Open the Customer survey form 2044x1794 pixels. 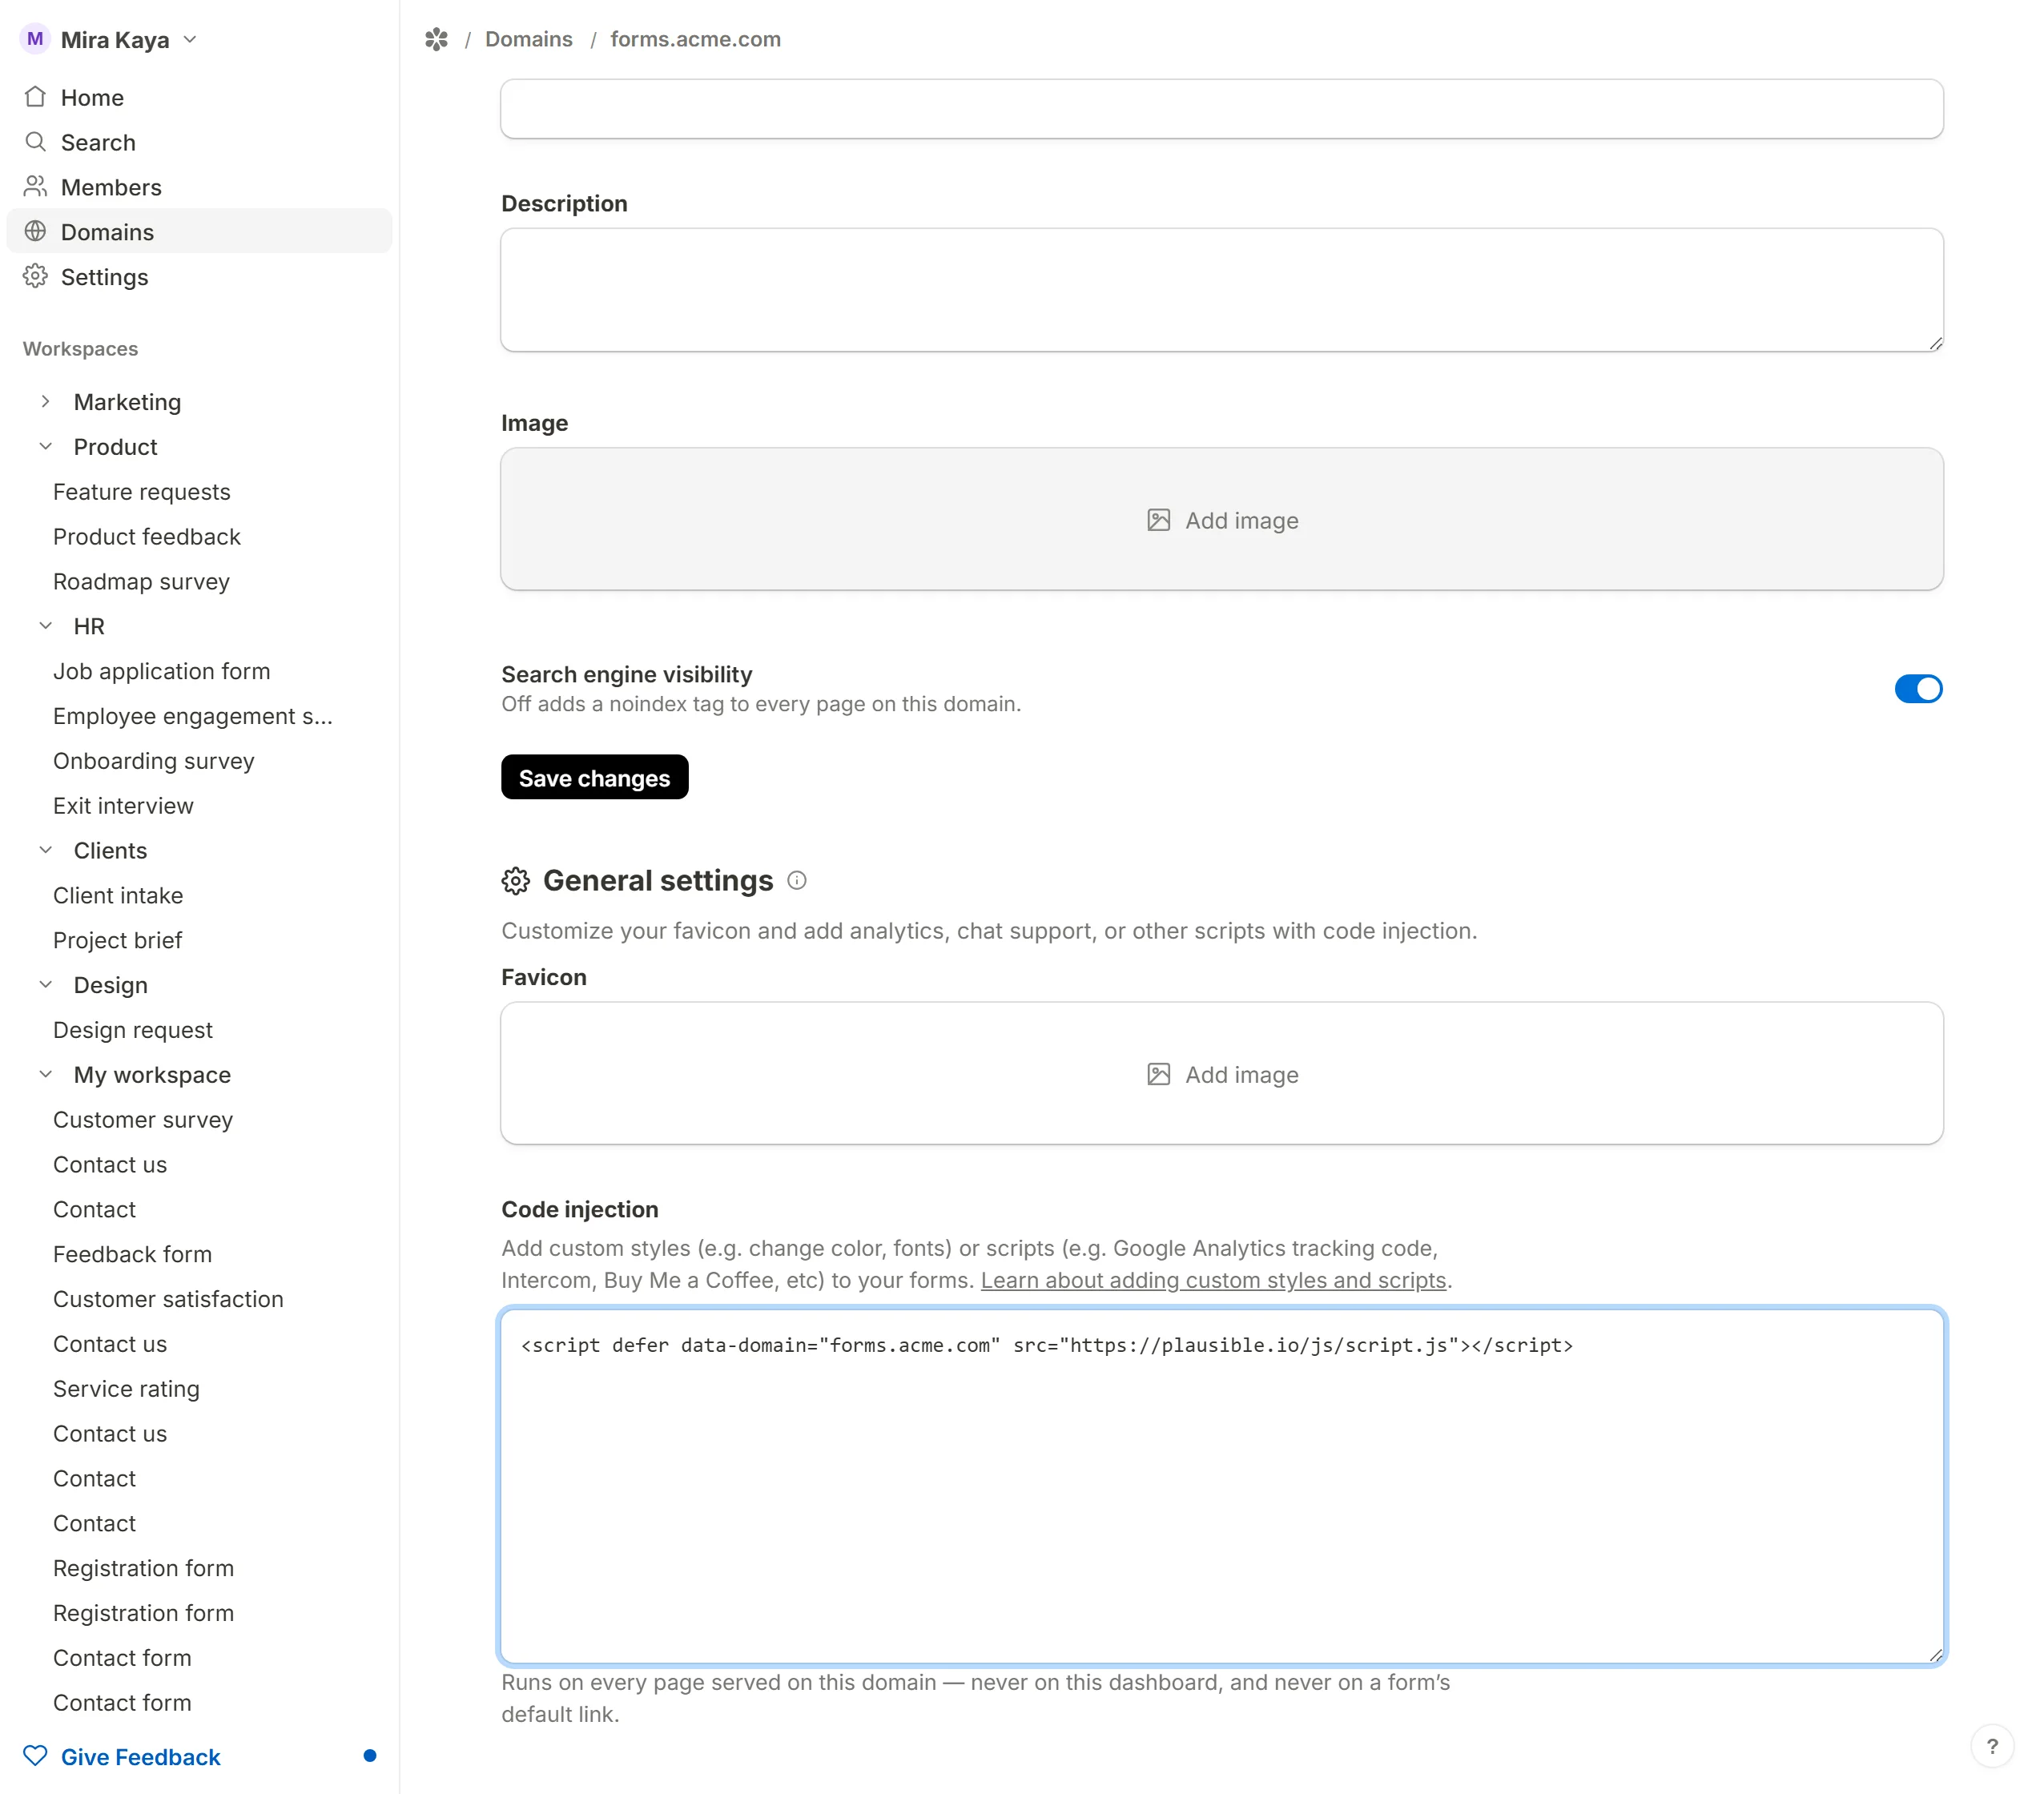[142, 1119]
